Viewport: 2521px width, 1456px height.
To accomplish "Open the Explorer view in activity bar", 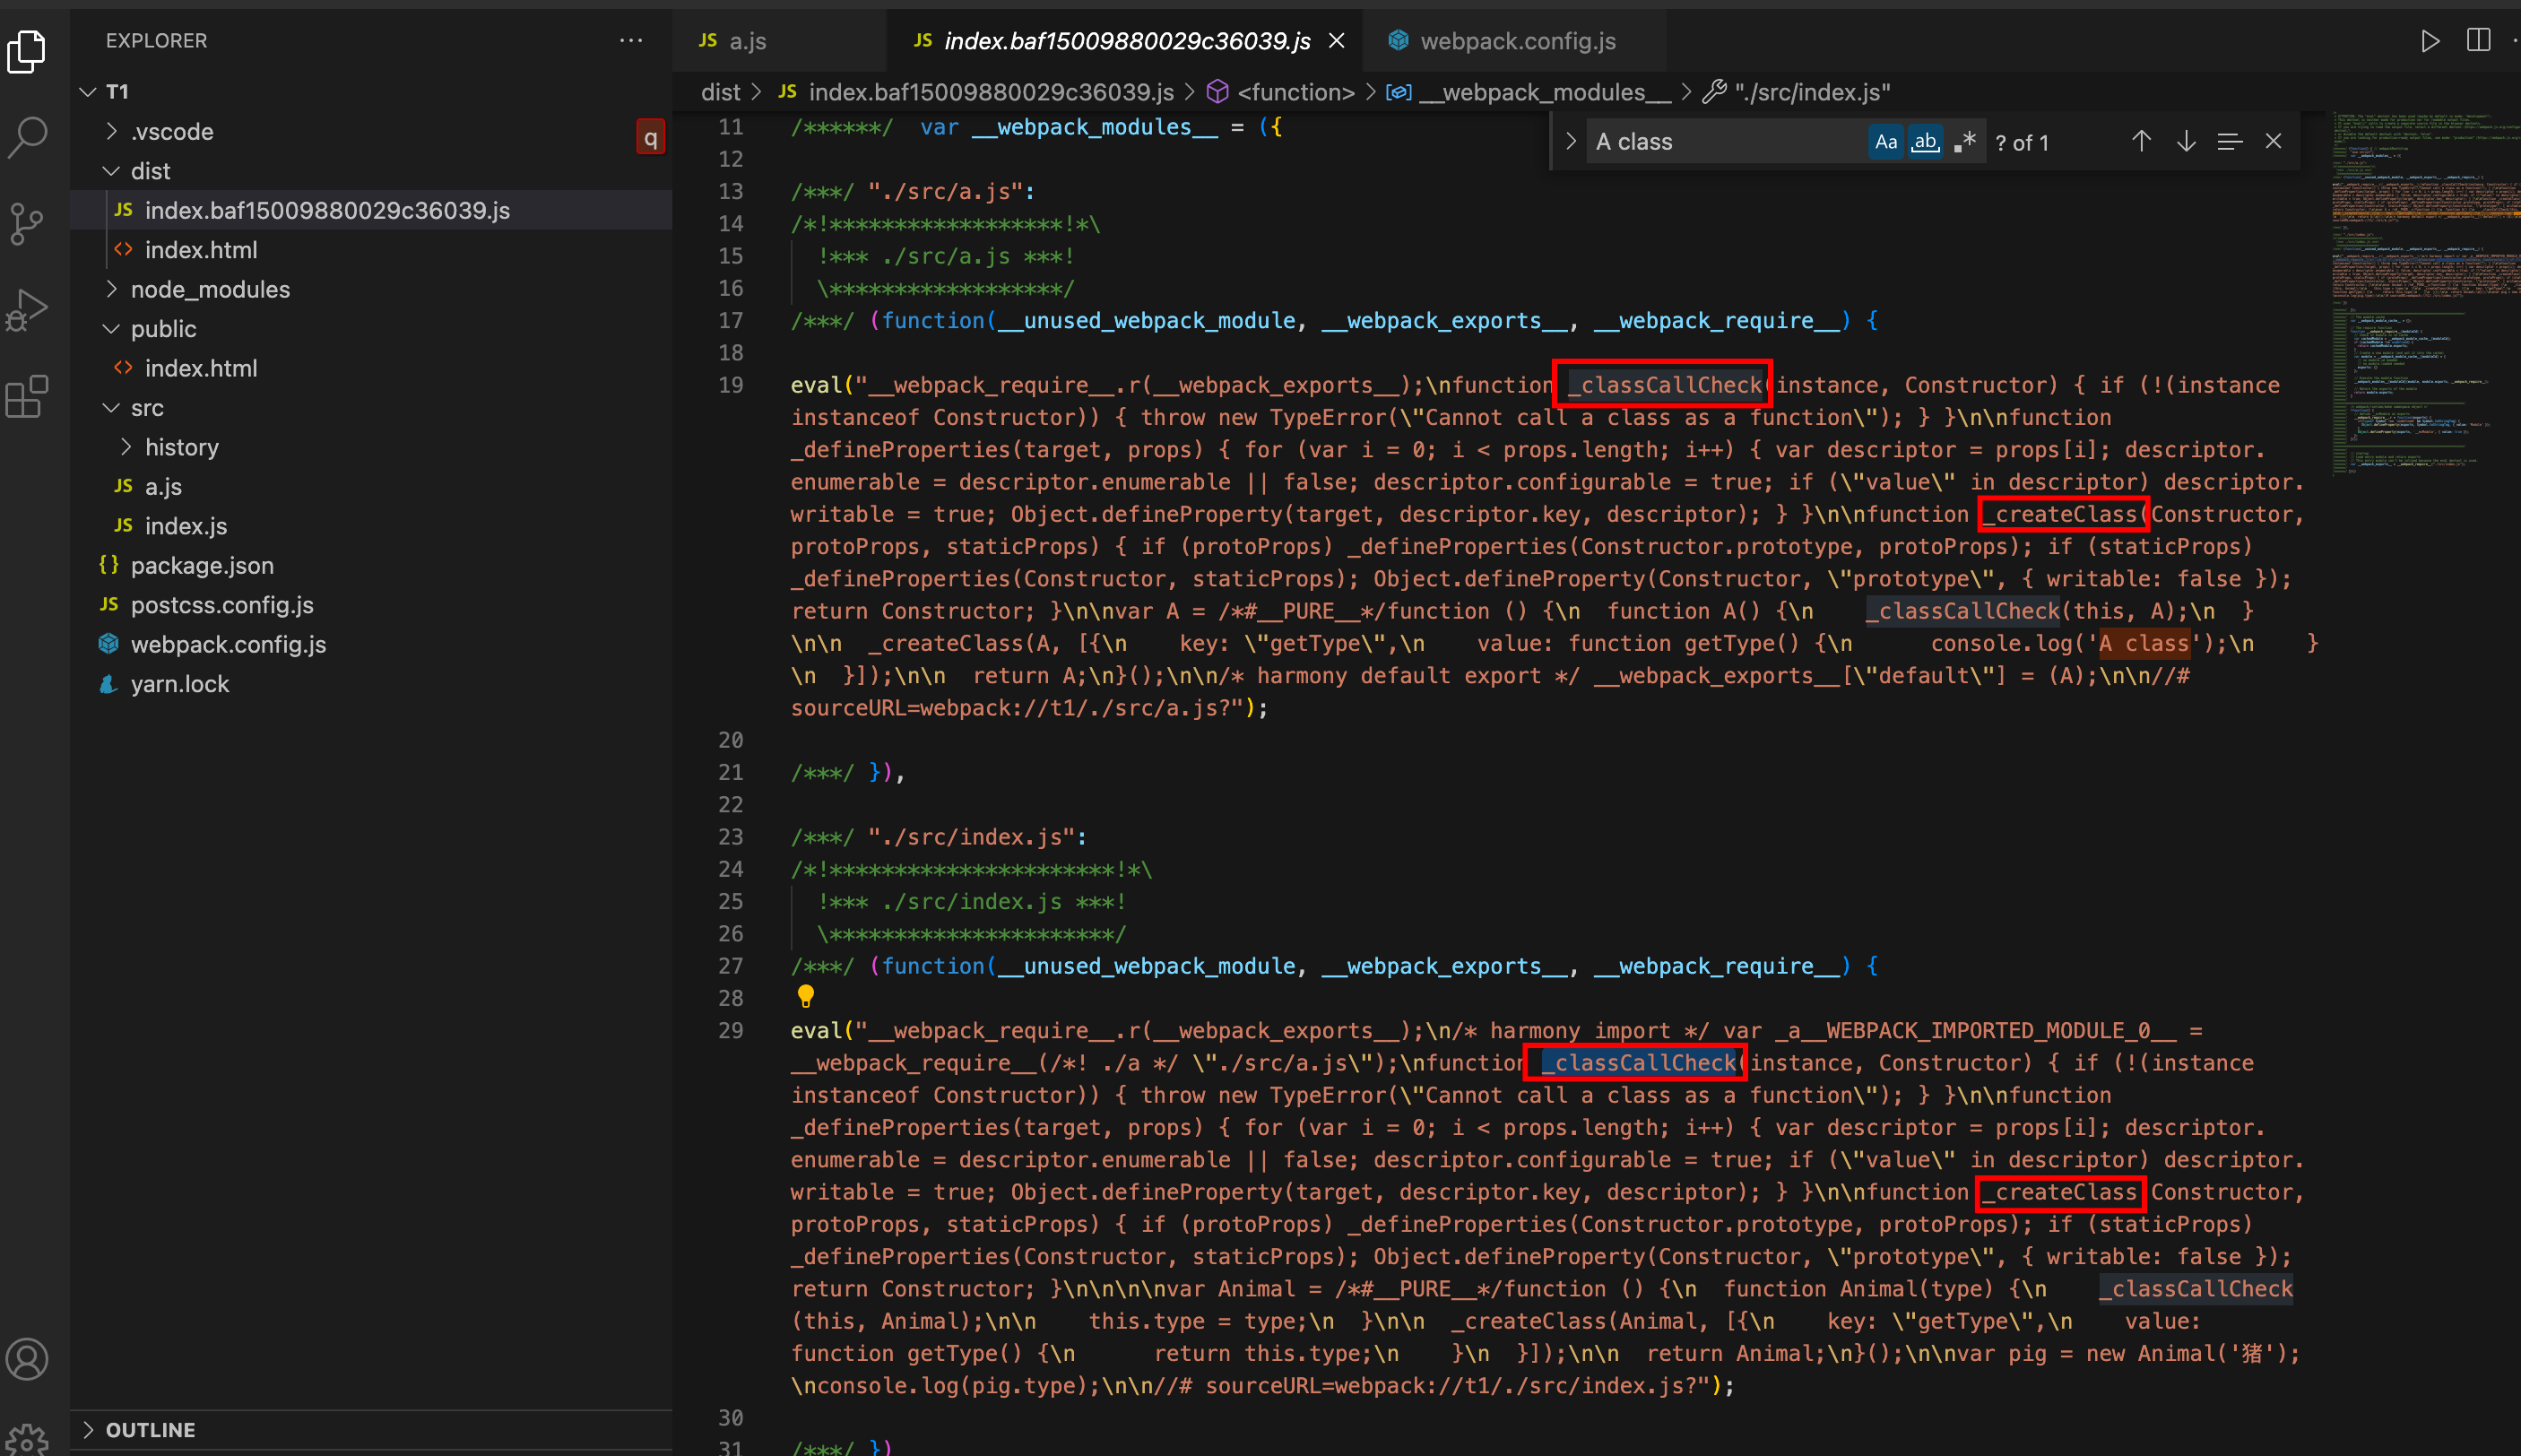I will [x=27, y=51].
